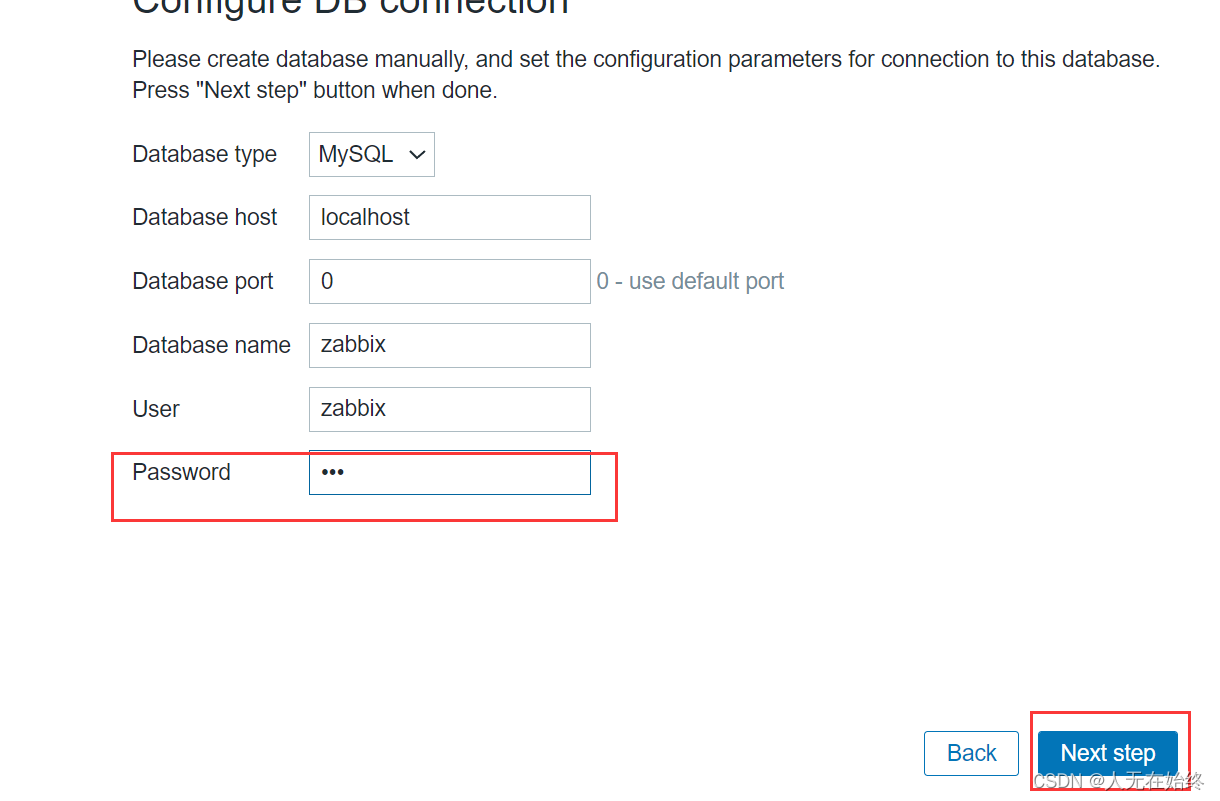Click the "Press Next step button when done" line

tap(315, 90)
